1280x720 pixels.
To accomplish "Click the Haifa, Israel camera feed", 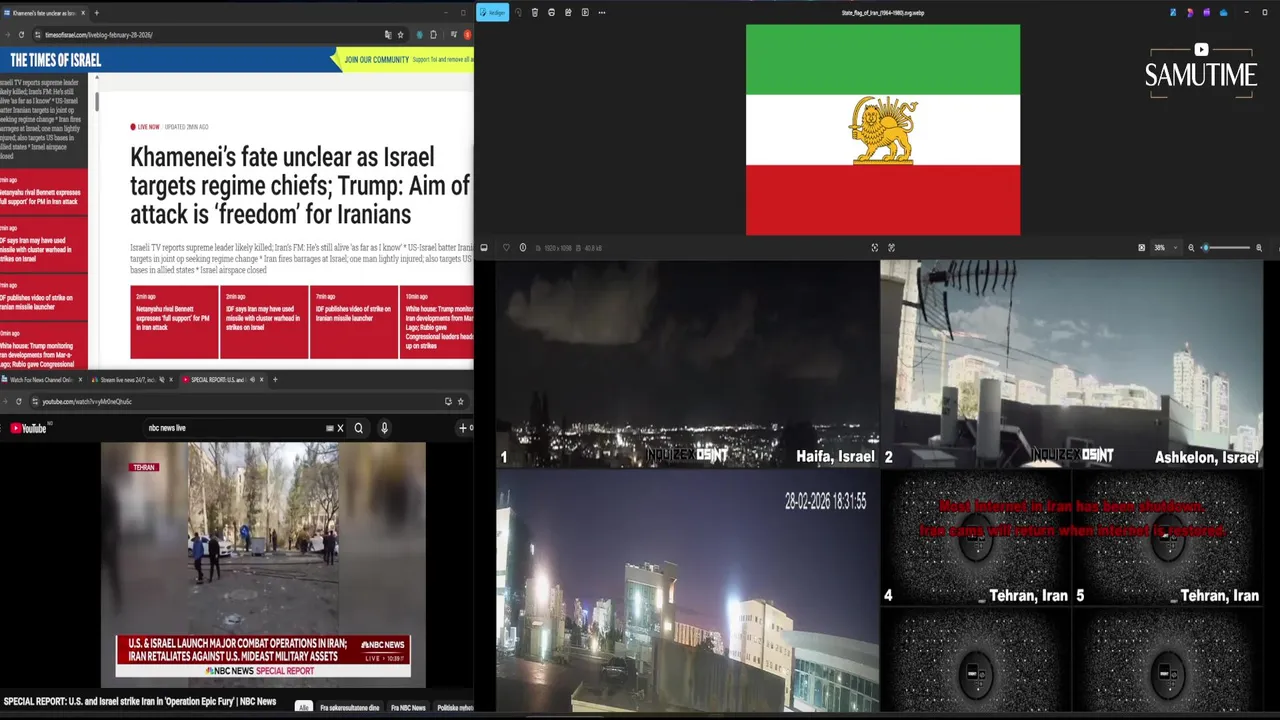I will pyautogui.click(x=687, y=364).
